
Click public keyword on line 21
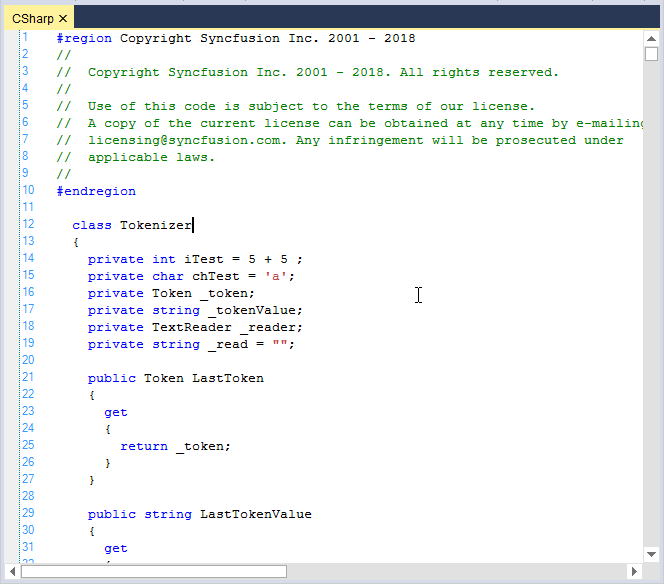click(x=112, y=378)
